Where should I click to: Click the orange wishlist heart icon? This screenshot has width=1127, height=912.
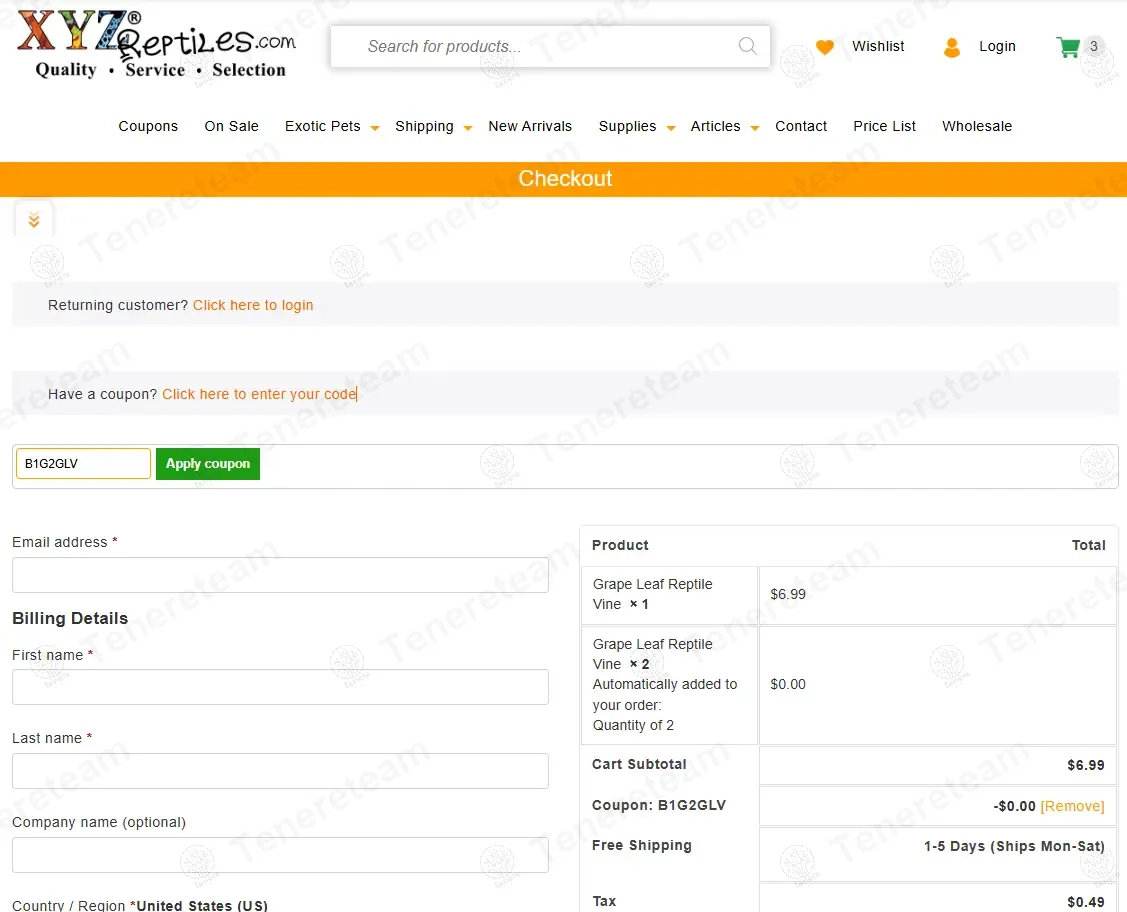[824, 47]
